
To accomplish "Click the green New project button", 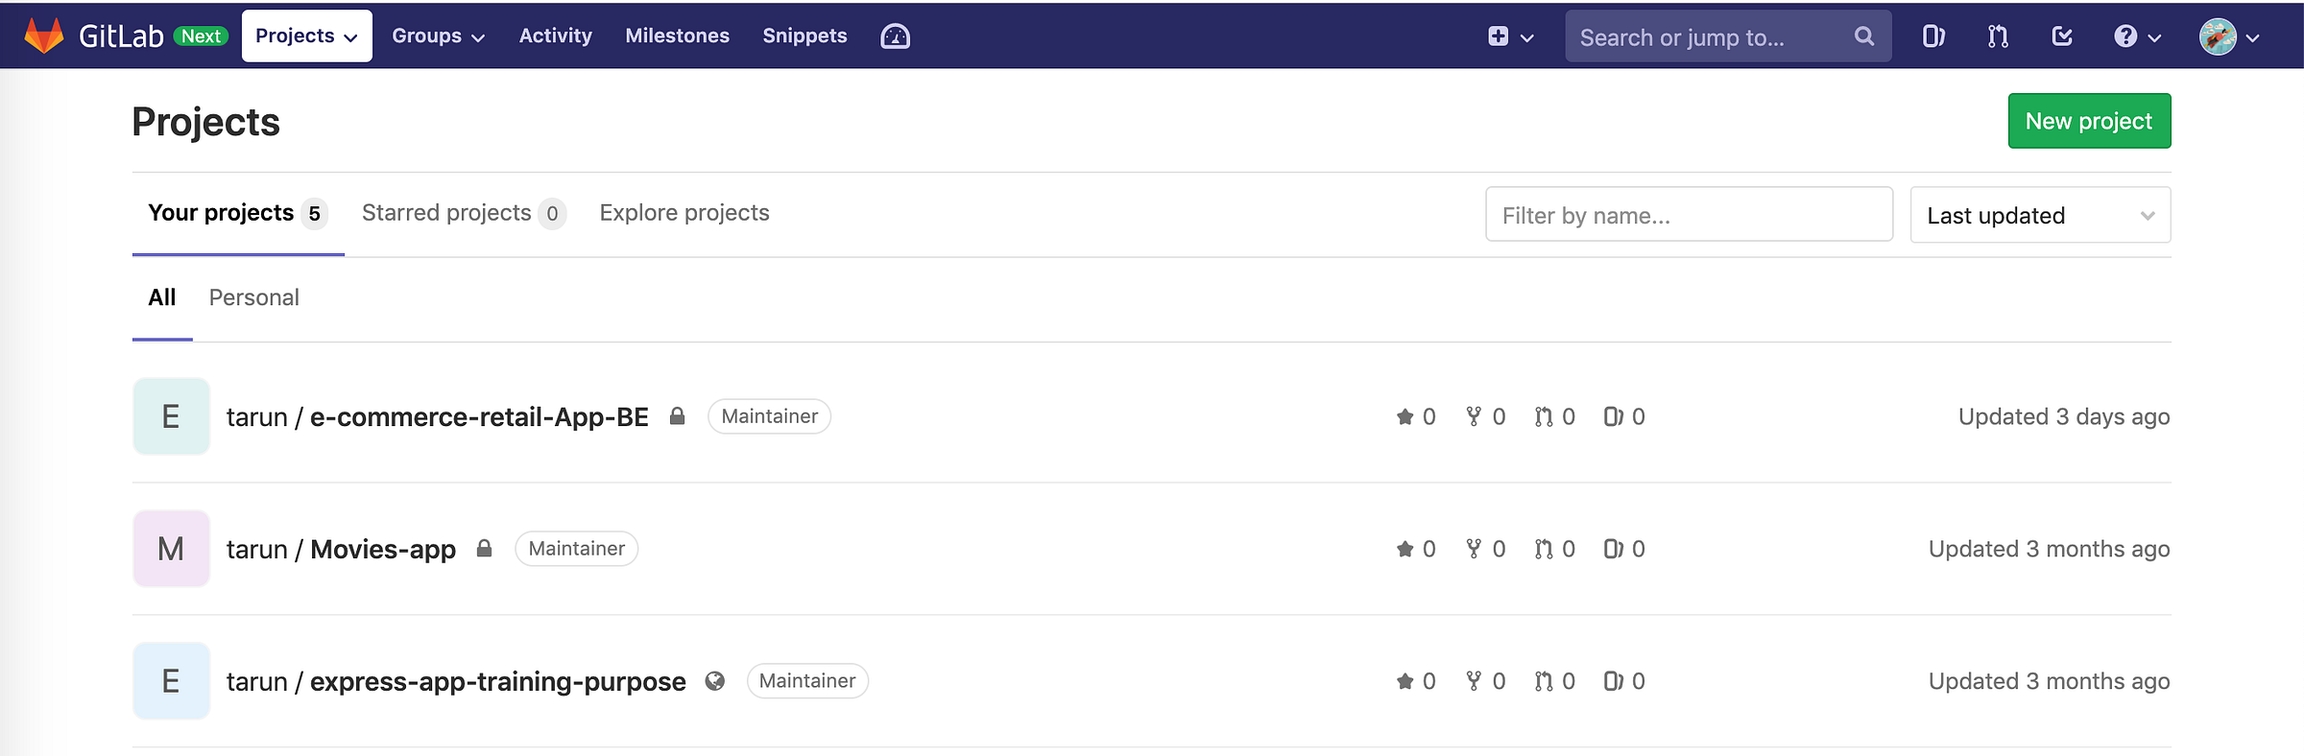I will tap(2088, 121).
